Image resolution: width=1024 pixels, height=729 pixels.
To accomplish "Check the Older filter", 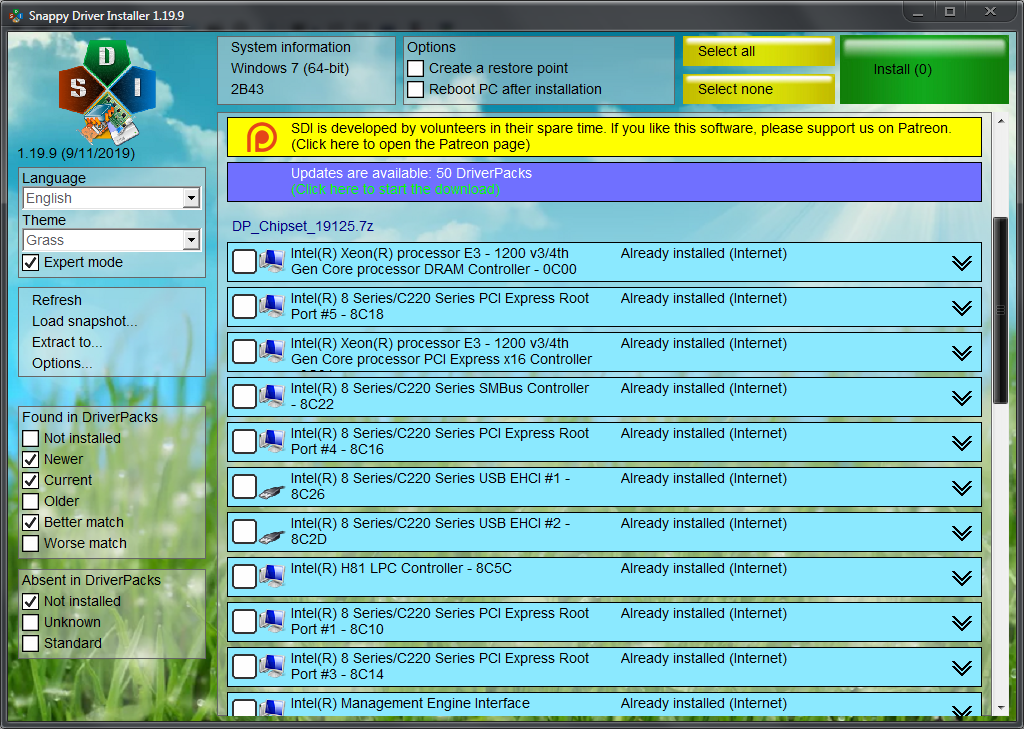I will click(x=31, y=501).
